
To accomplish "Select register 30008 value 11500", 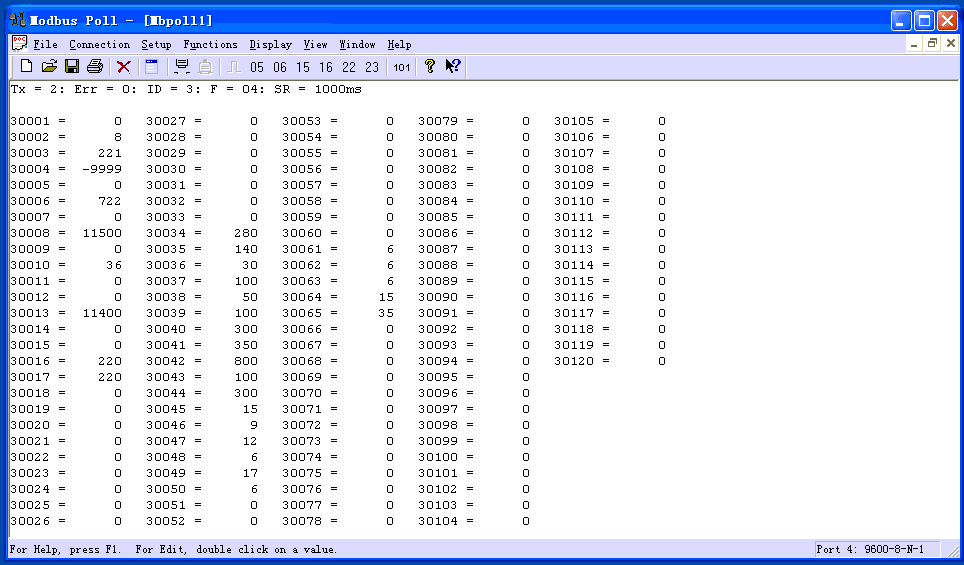I will [x=102, y=233].
